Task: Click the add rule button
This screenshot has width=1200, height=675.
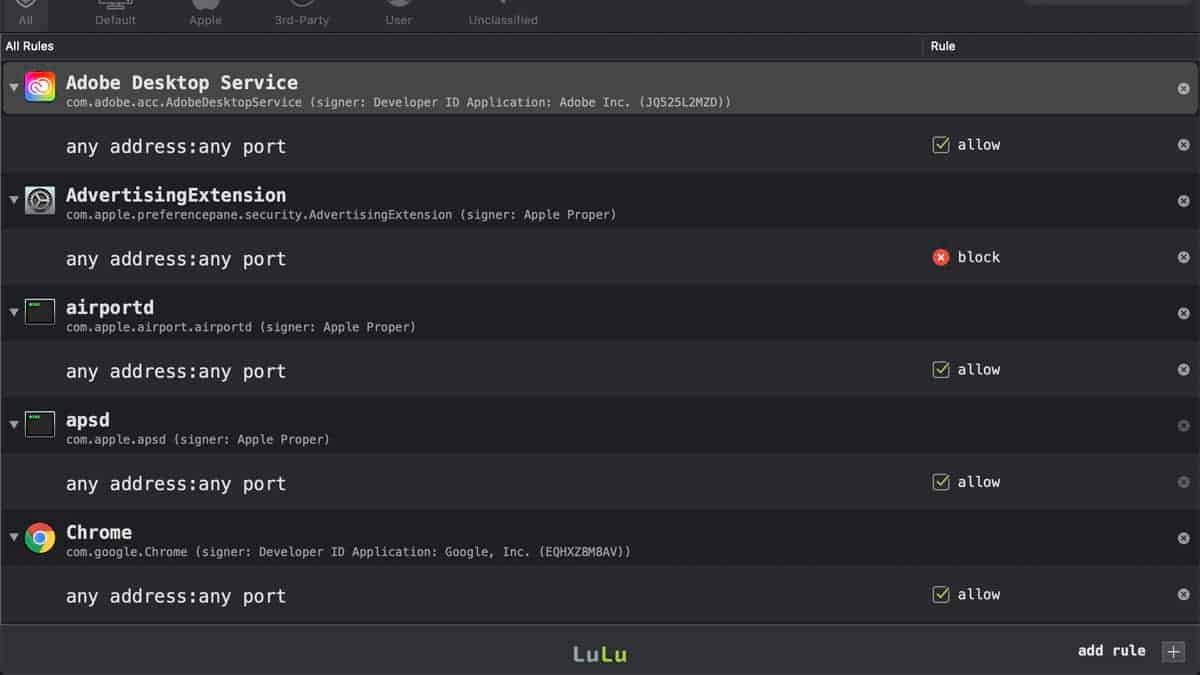Action: [1112, 650]
